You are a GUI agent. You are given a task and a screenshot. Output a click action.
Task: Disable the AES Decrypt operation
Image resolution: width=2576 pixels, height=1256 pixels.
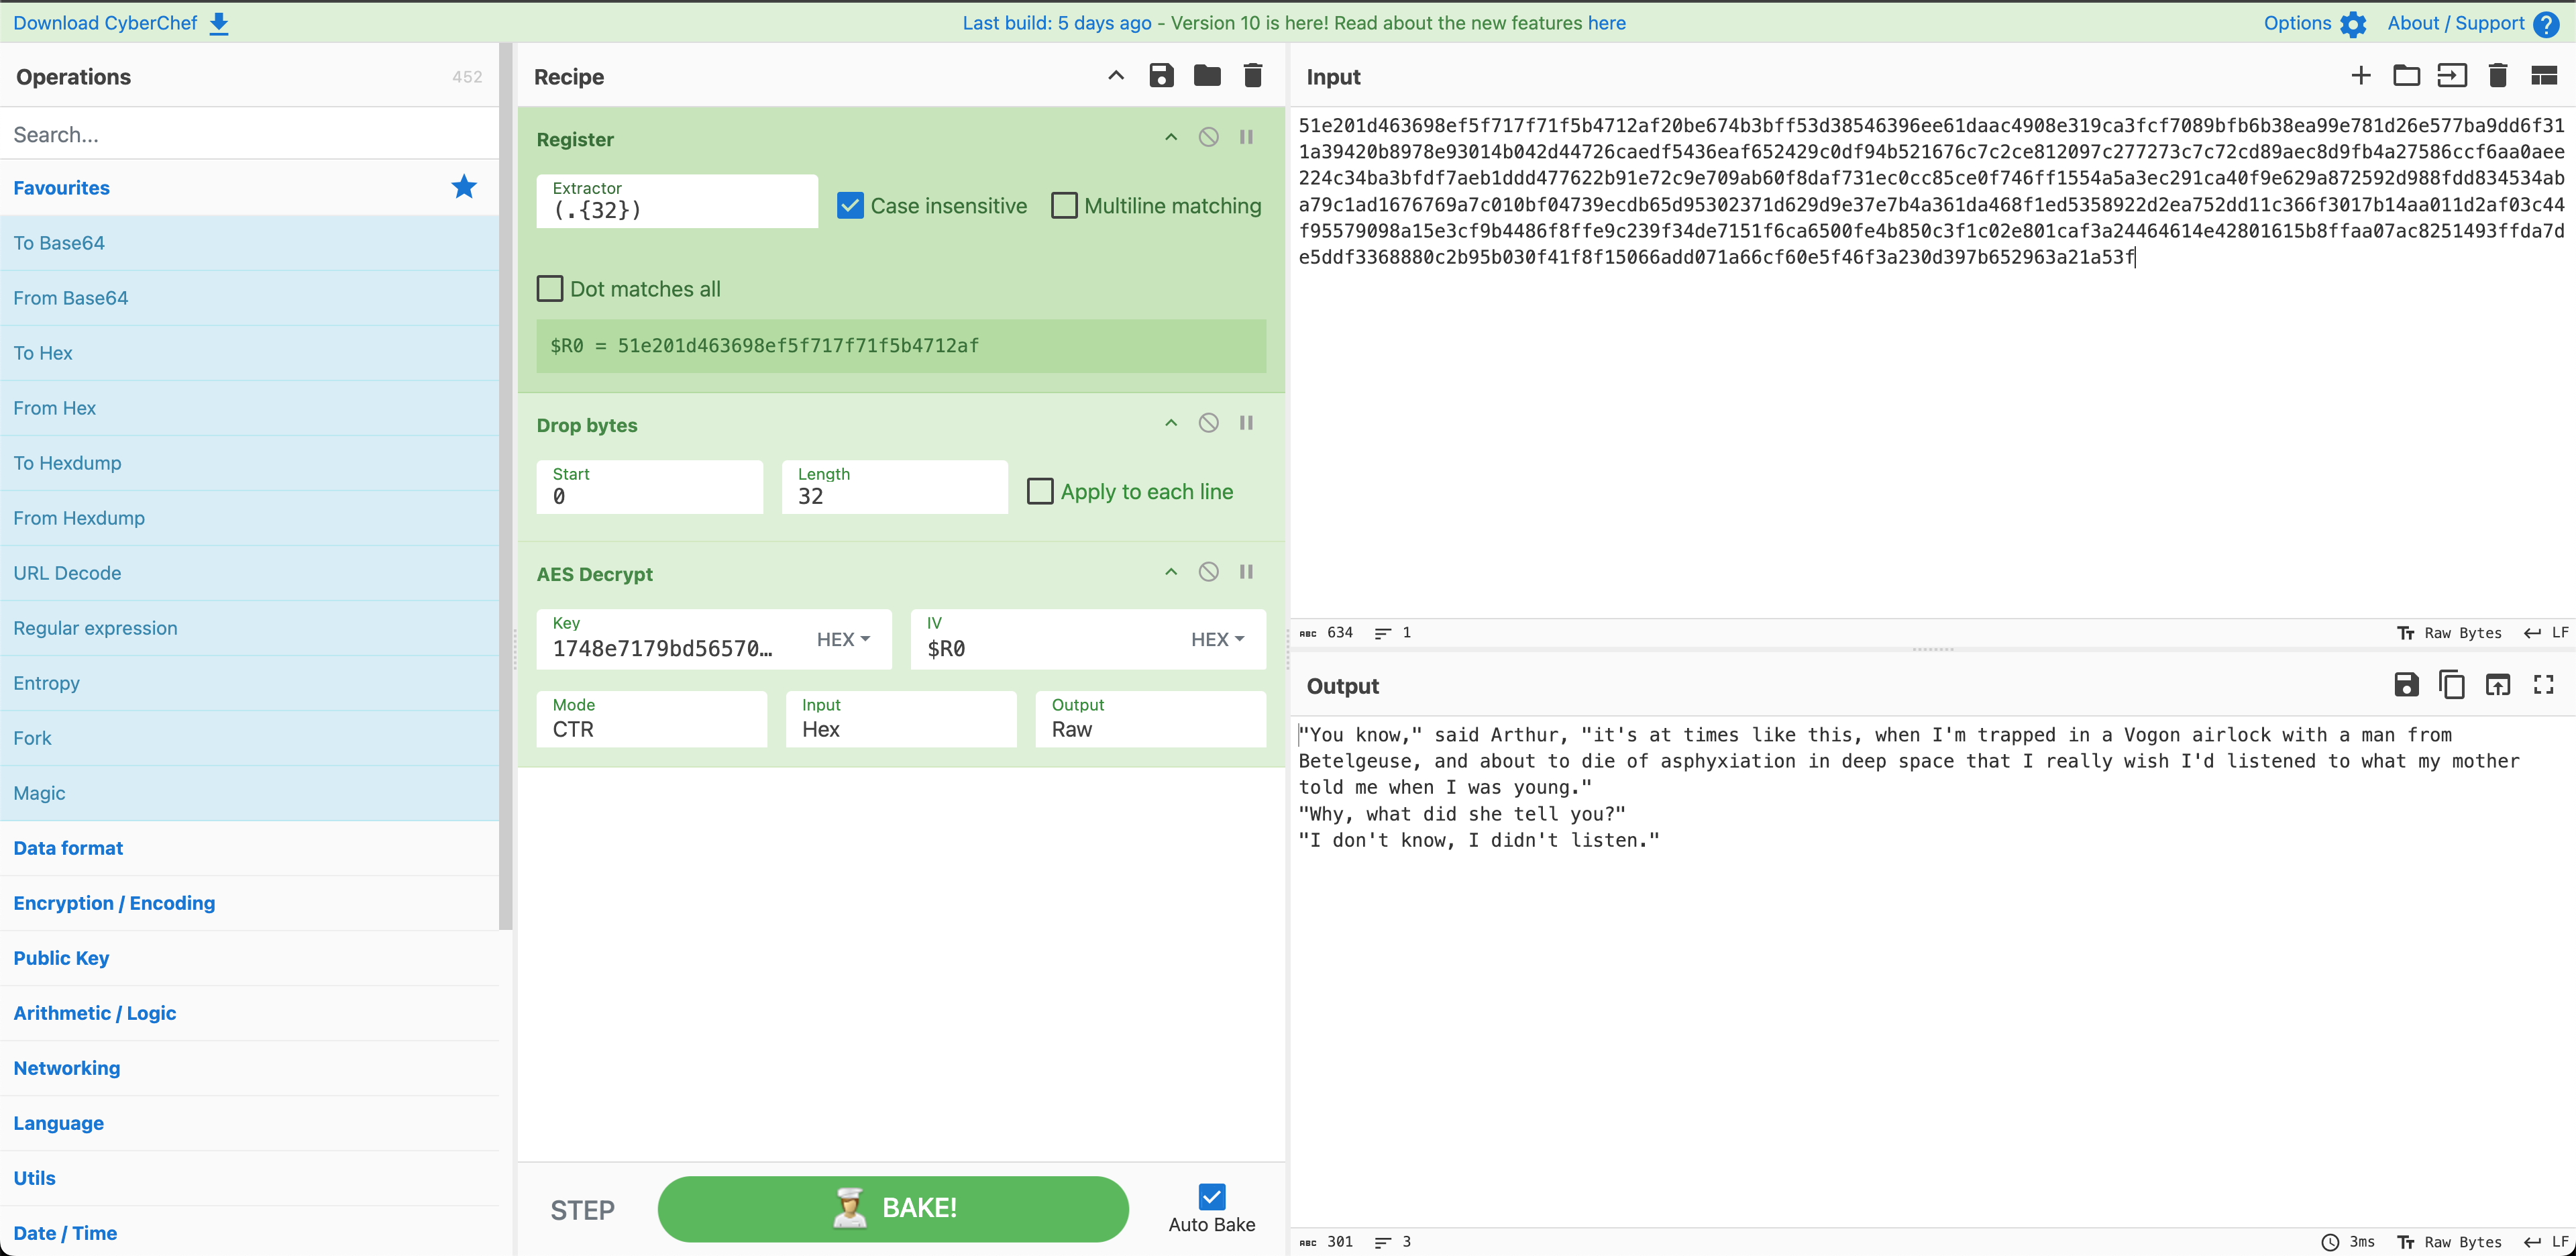point(1208,572)
